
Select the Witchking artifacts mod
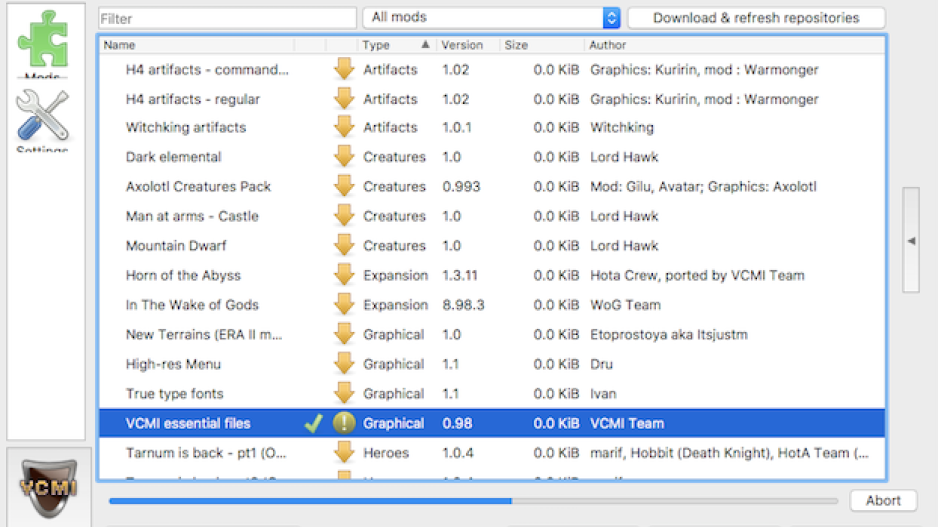(x=186, y=127)
